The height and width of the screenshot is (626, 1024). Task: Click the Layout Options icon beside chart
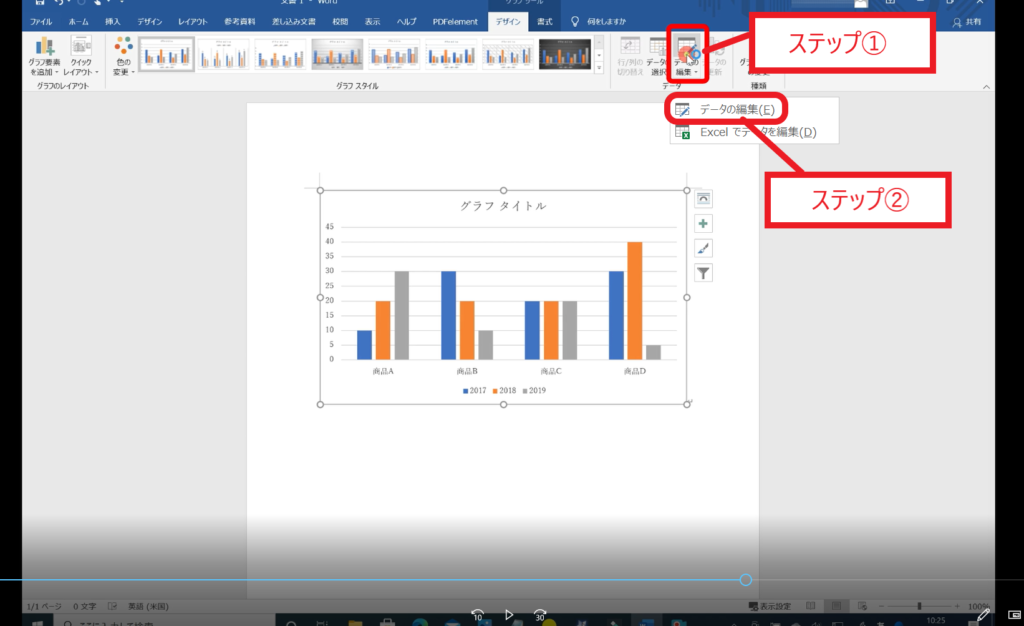[704, 199]
